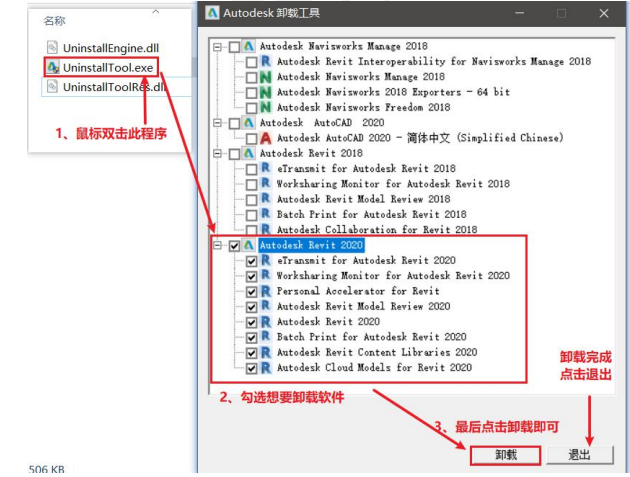Click the Autodesk logo in title bar

pyautogui.click(x=212, y=13)
